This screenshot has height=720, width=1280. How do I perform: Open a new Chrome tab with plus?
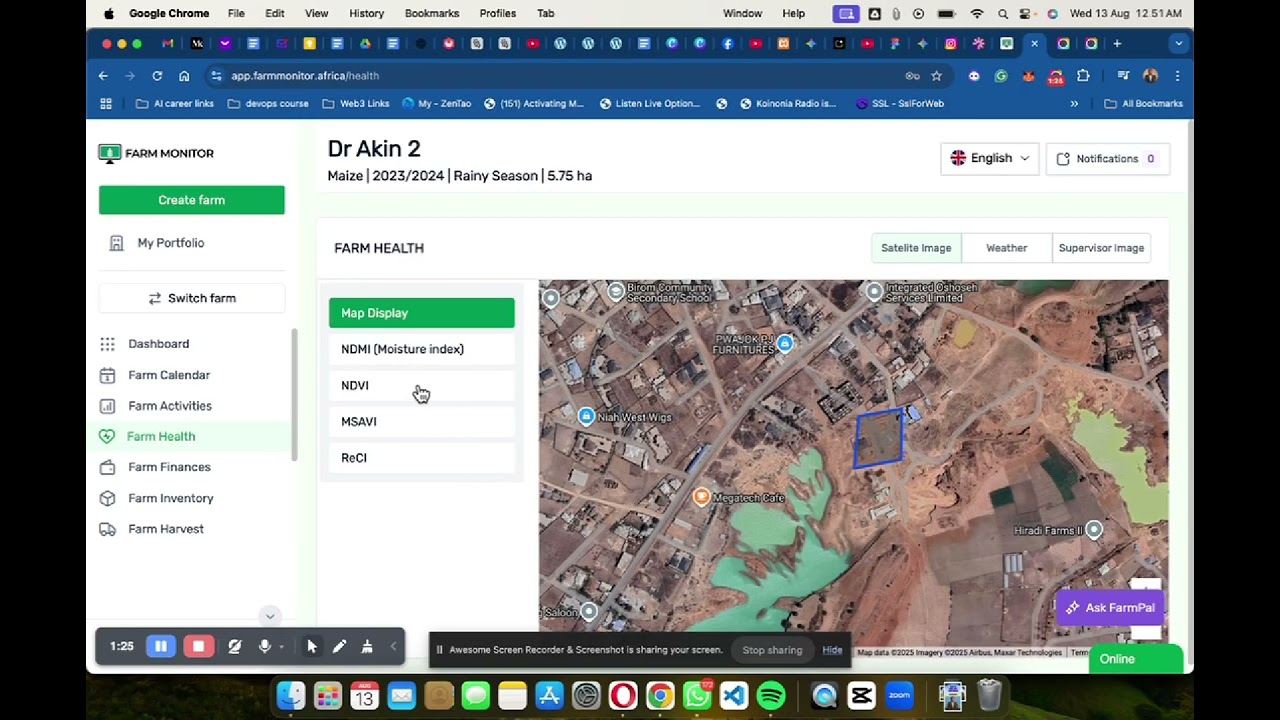click(x=1117, y=44)
